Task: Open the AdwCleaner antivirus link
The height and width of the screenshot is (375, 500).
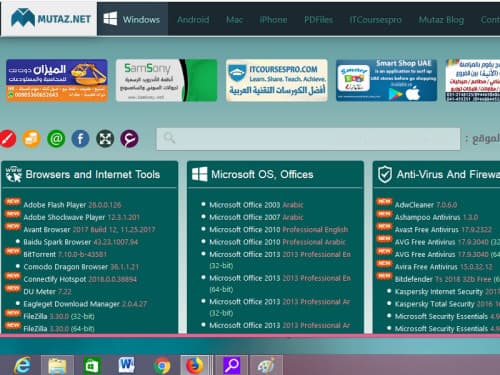Action: click(x=426, y=205)
